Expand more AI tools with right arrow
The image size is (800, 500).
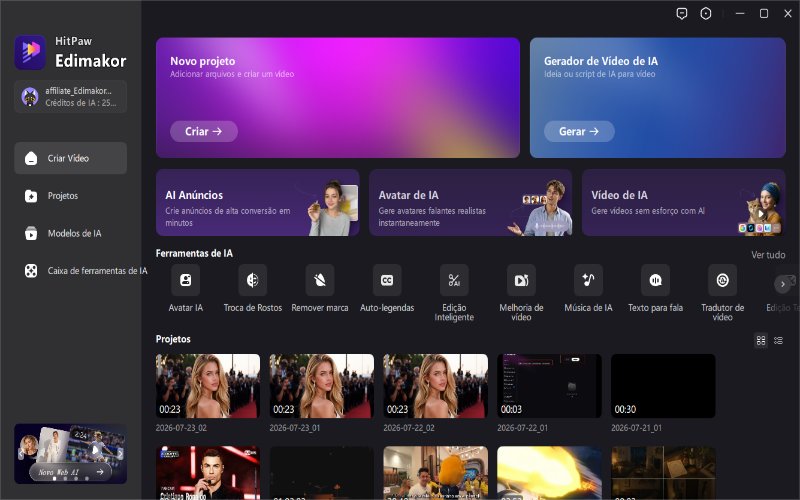[x=783, y=284]
